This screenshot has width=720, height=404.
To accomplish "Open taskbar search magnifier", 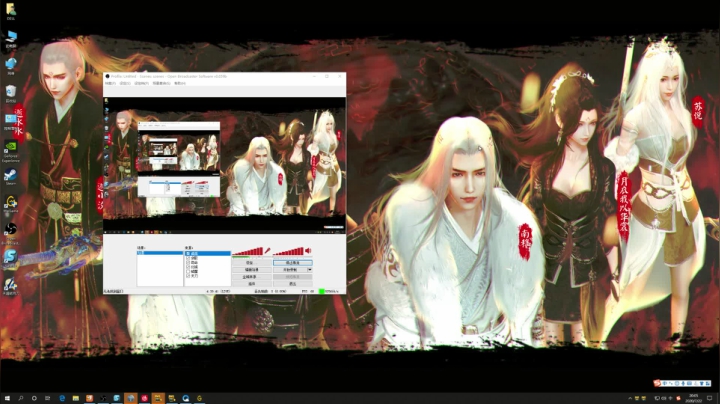I will 21,398.
